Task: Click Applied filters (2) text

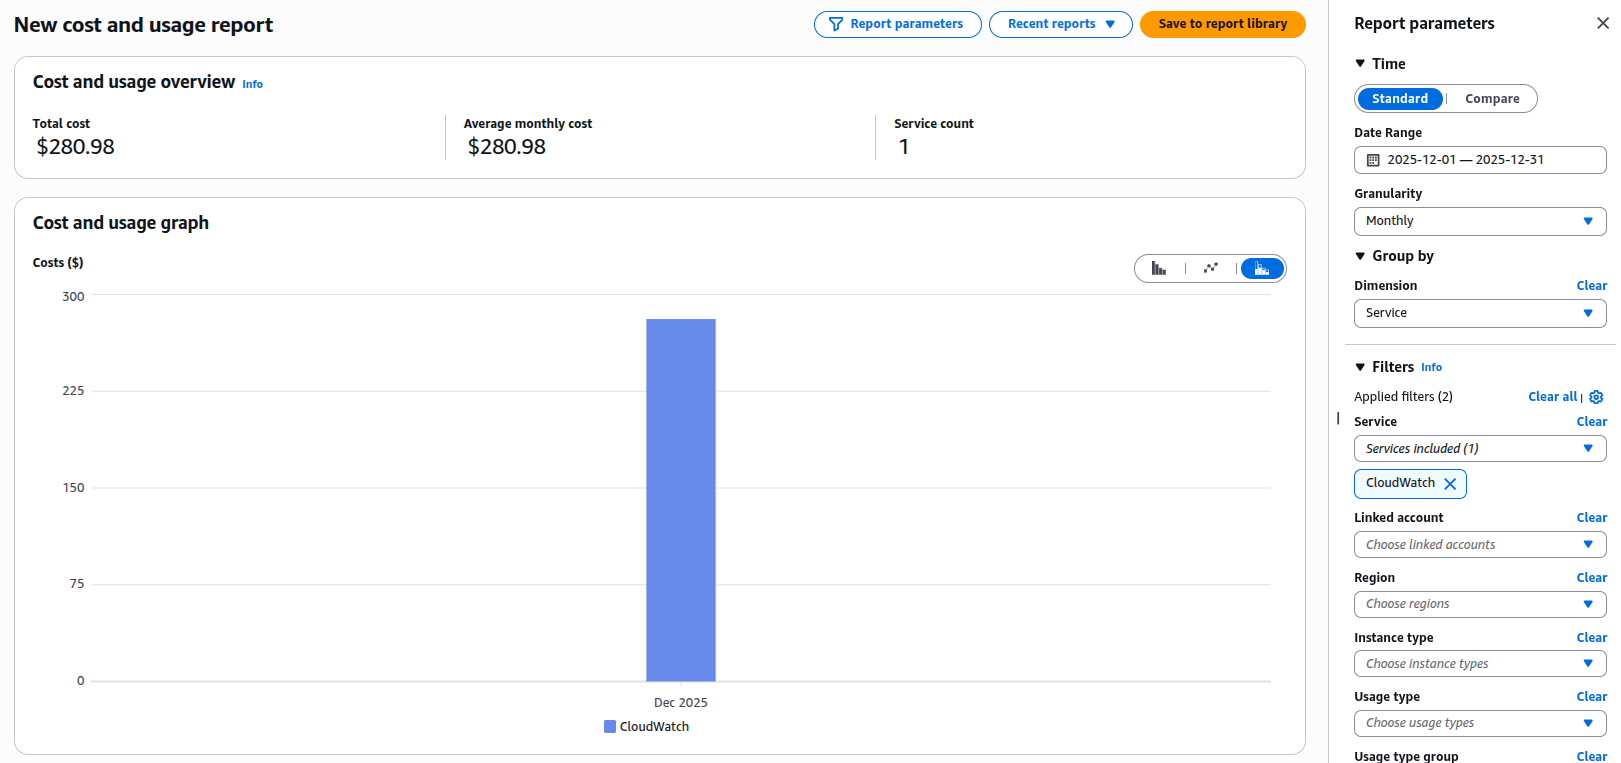Action: pos(1403,397)
